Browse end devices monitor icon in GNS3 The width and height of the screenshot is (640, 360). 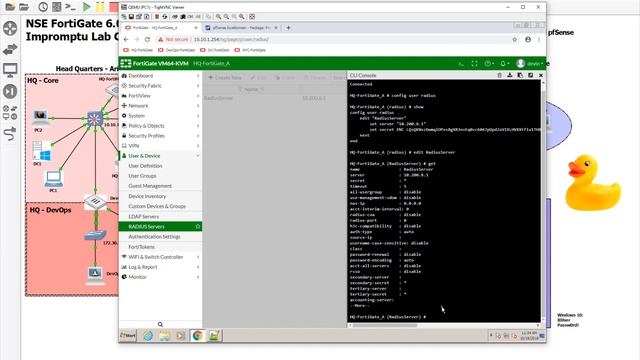(10, 70)
